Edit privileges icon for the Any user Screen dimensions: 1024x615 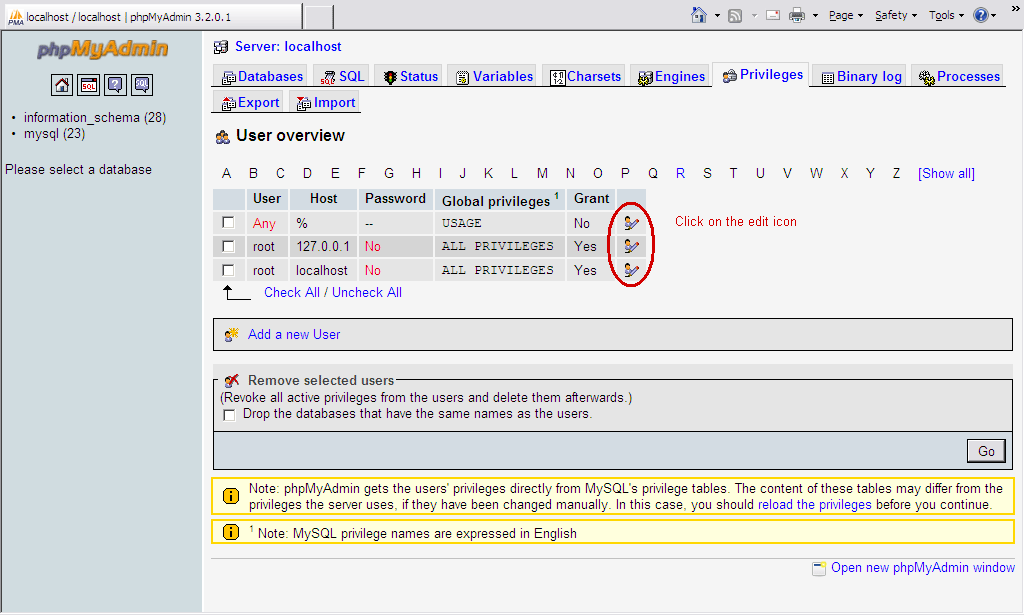[631, 223]
